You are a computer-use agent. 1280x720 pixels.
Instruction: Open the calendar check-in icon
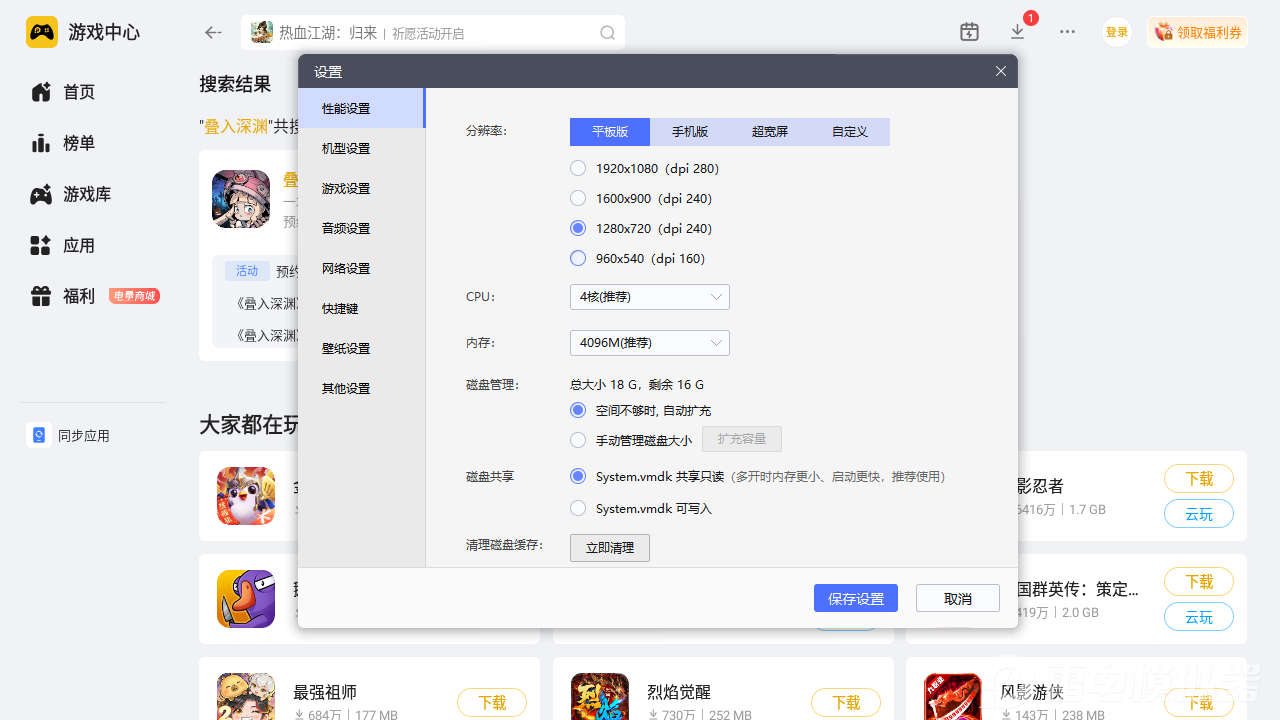969,32
